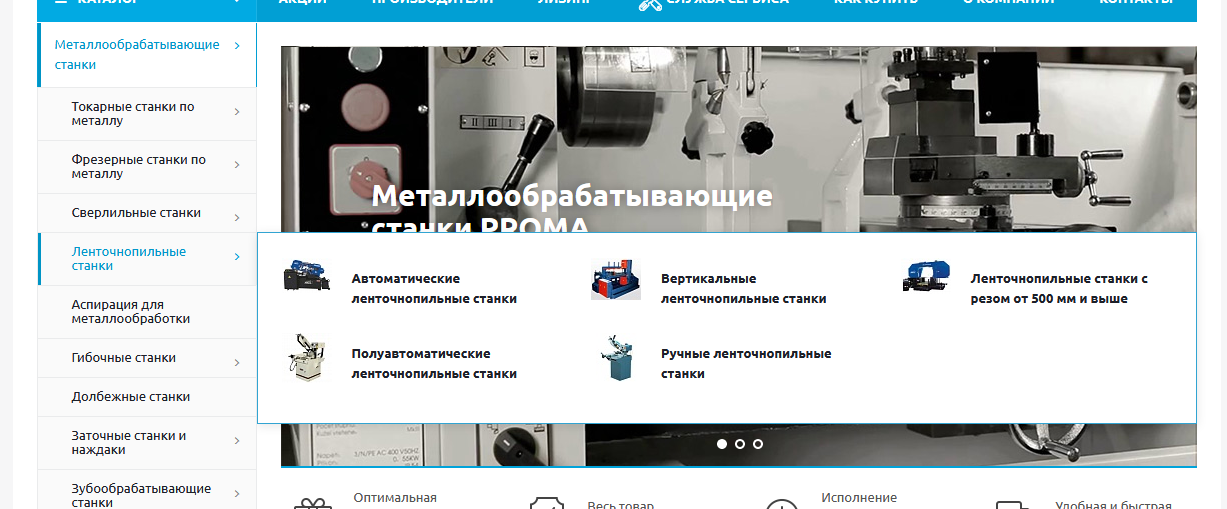Open the Как купить menu item
1227x509 pixels.
point(876,3)
